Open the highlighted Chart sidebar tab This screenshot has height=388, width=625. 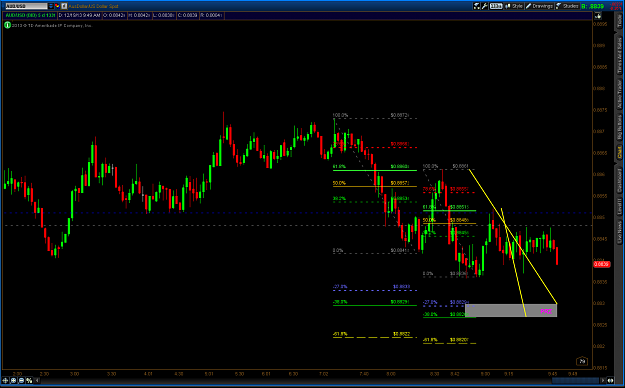tap(619, 152)
